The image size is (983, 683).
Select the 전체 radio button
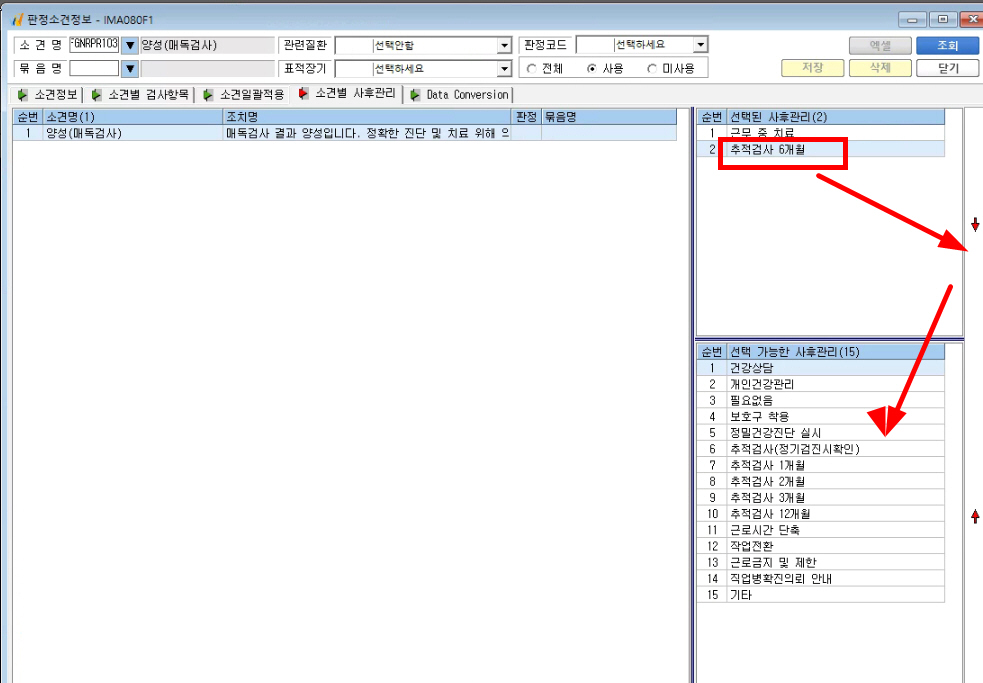(x=532, y=68)
